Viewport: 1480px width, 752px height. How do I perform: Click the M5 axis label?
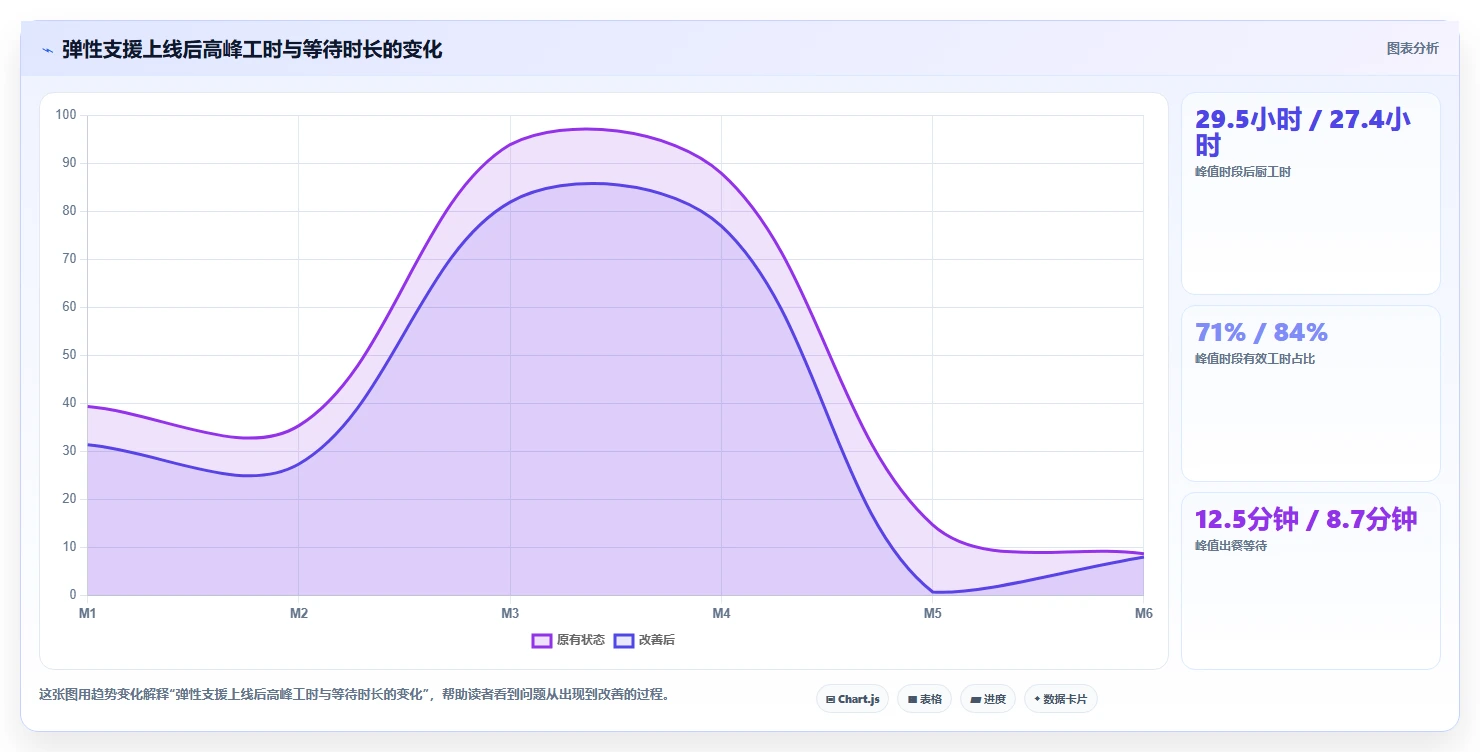point(932,613)
